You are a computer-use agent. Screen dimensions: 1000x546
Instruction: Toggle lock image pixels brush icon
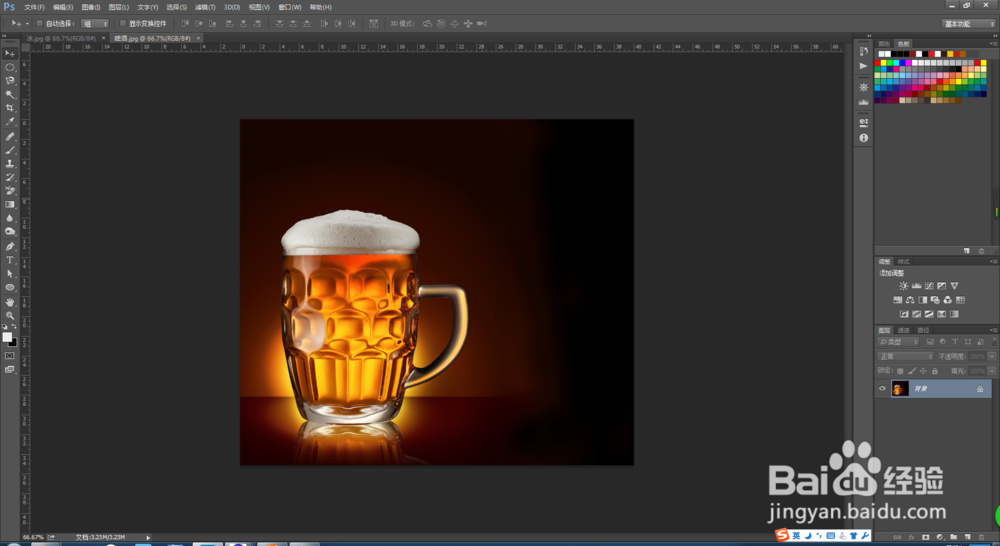pyautogui.click(x=911, y=371)
